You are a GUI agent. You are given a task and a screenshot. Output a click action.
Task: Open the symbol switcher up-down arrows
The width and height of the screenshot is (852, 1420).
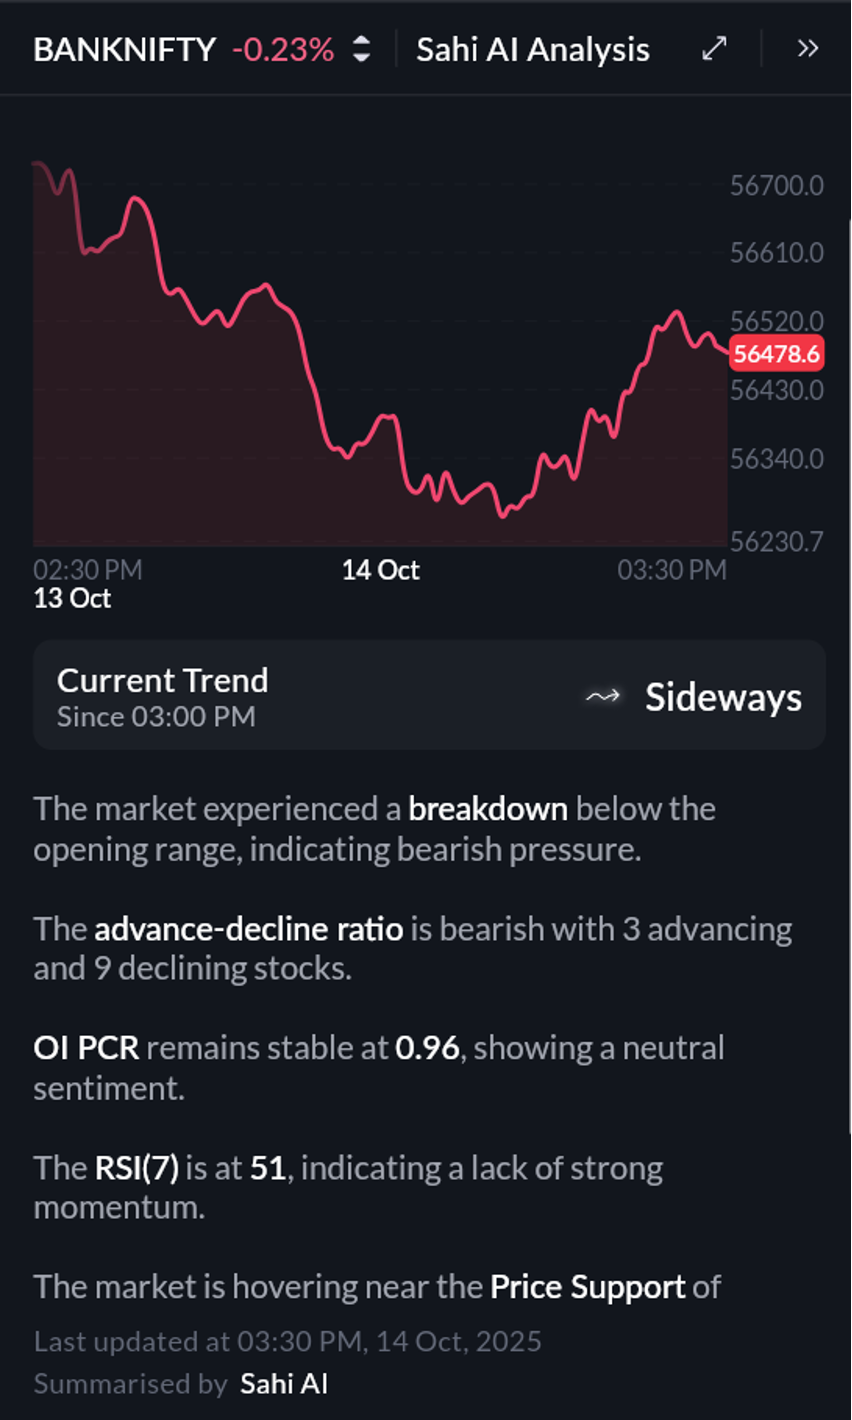[x=362, y=49]
